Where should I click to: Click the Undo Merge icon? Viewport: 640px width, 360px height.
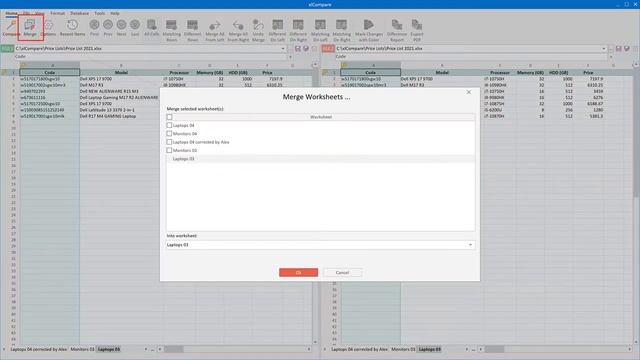click(x=258, y=30)
